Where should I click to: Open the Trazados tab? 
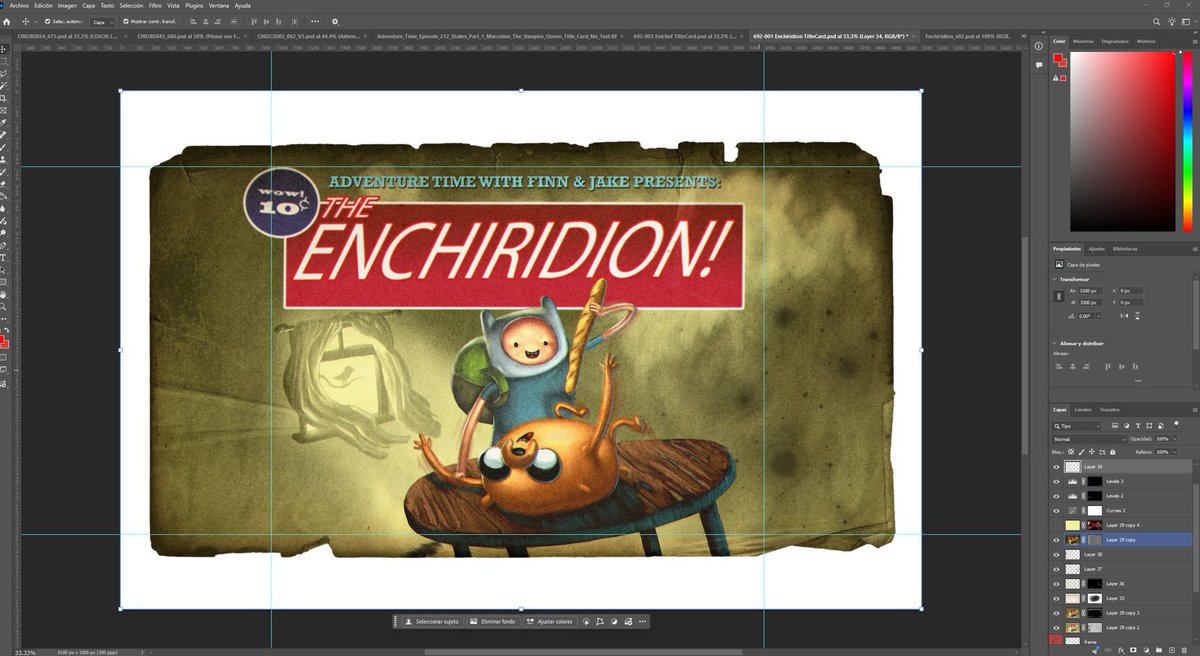(x=1110, y=409)
